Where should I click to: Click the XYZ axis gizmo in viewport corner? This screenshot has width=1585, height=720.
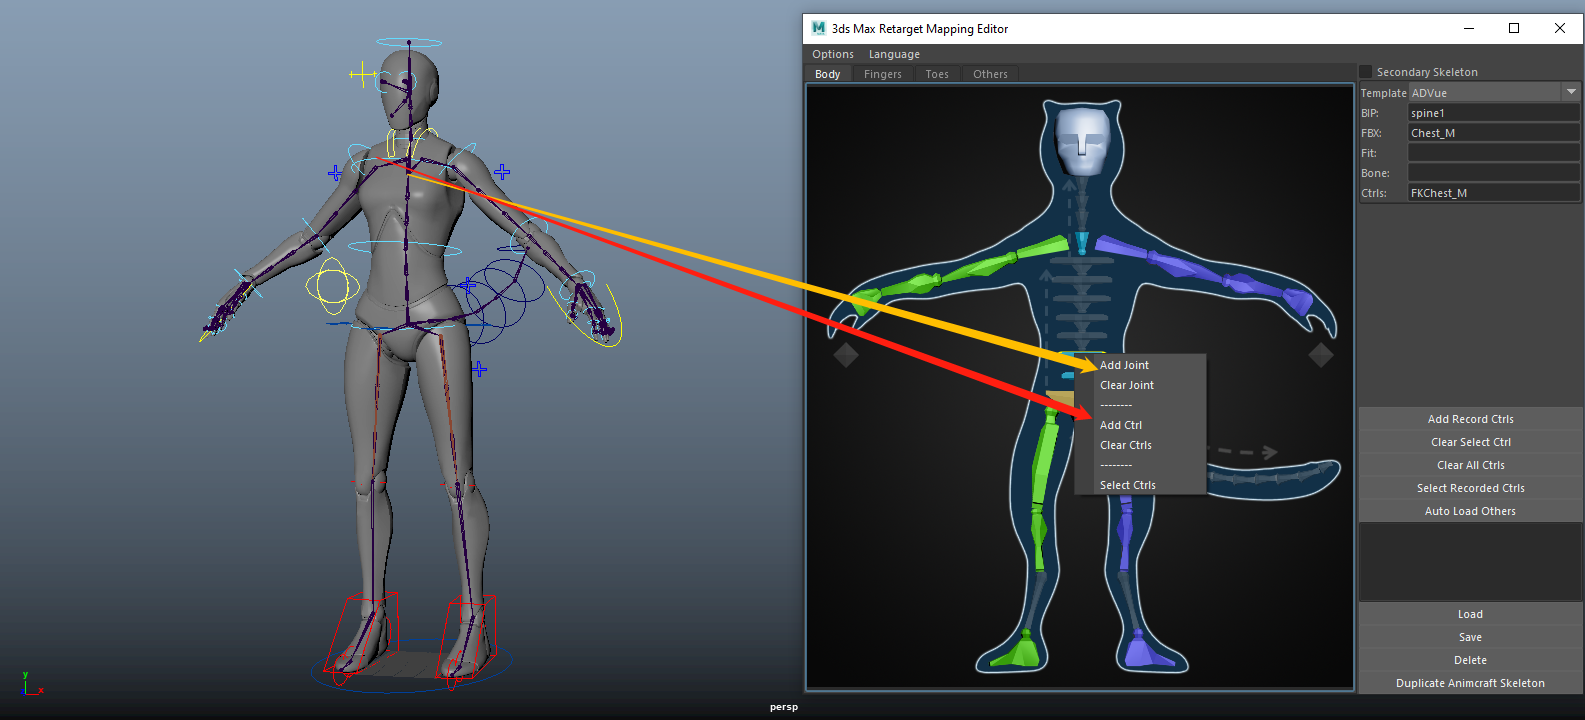32,684
